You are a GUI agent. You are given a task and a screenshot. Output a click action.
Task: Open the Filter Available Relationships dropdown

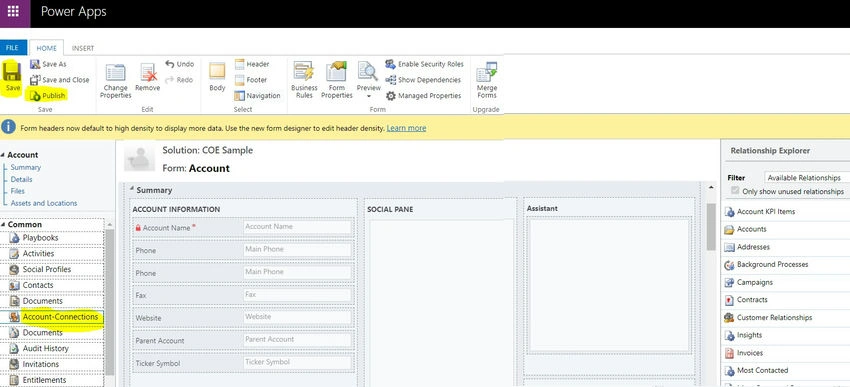click(x=807, y=178)
